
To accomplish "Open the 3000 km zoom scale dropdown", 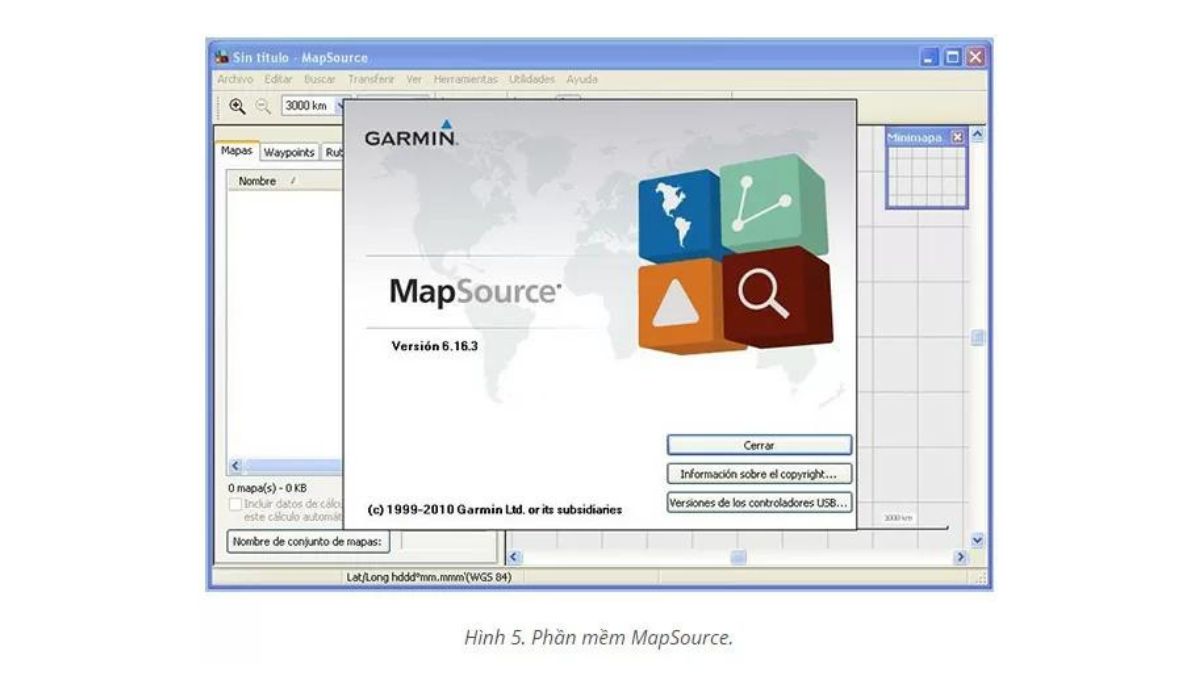I will pos(339,105).
